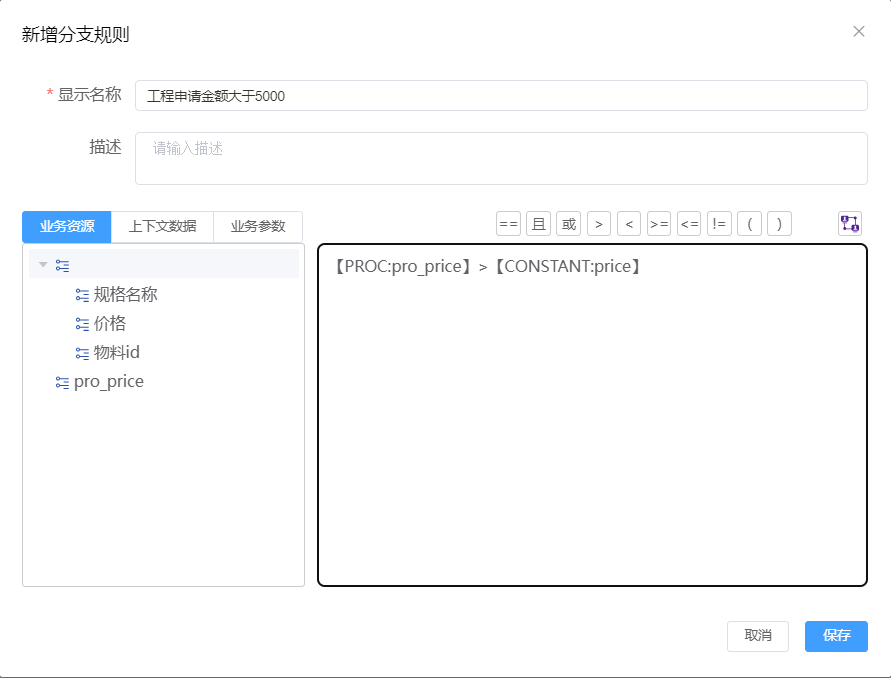Click the 保存 save button
This screenshot has height=678, width=891.
836,636
